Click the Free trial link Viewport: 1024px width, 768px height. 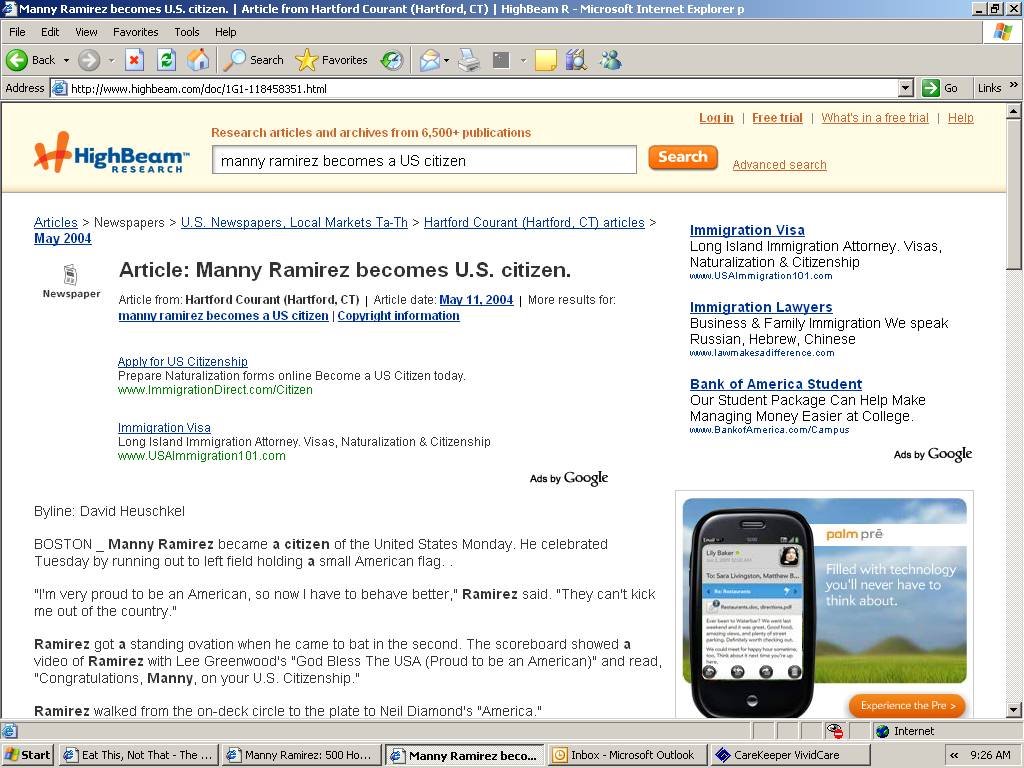coord(777,118)
